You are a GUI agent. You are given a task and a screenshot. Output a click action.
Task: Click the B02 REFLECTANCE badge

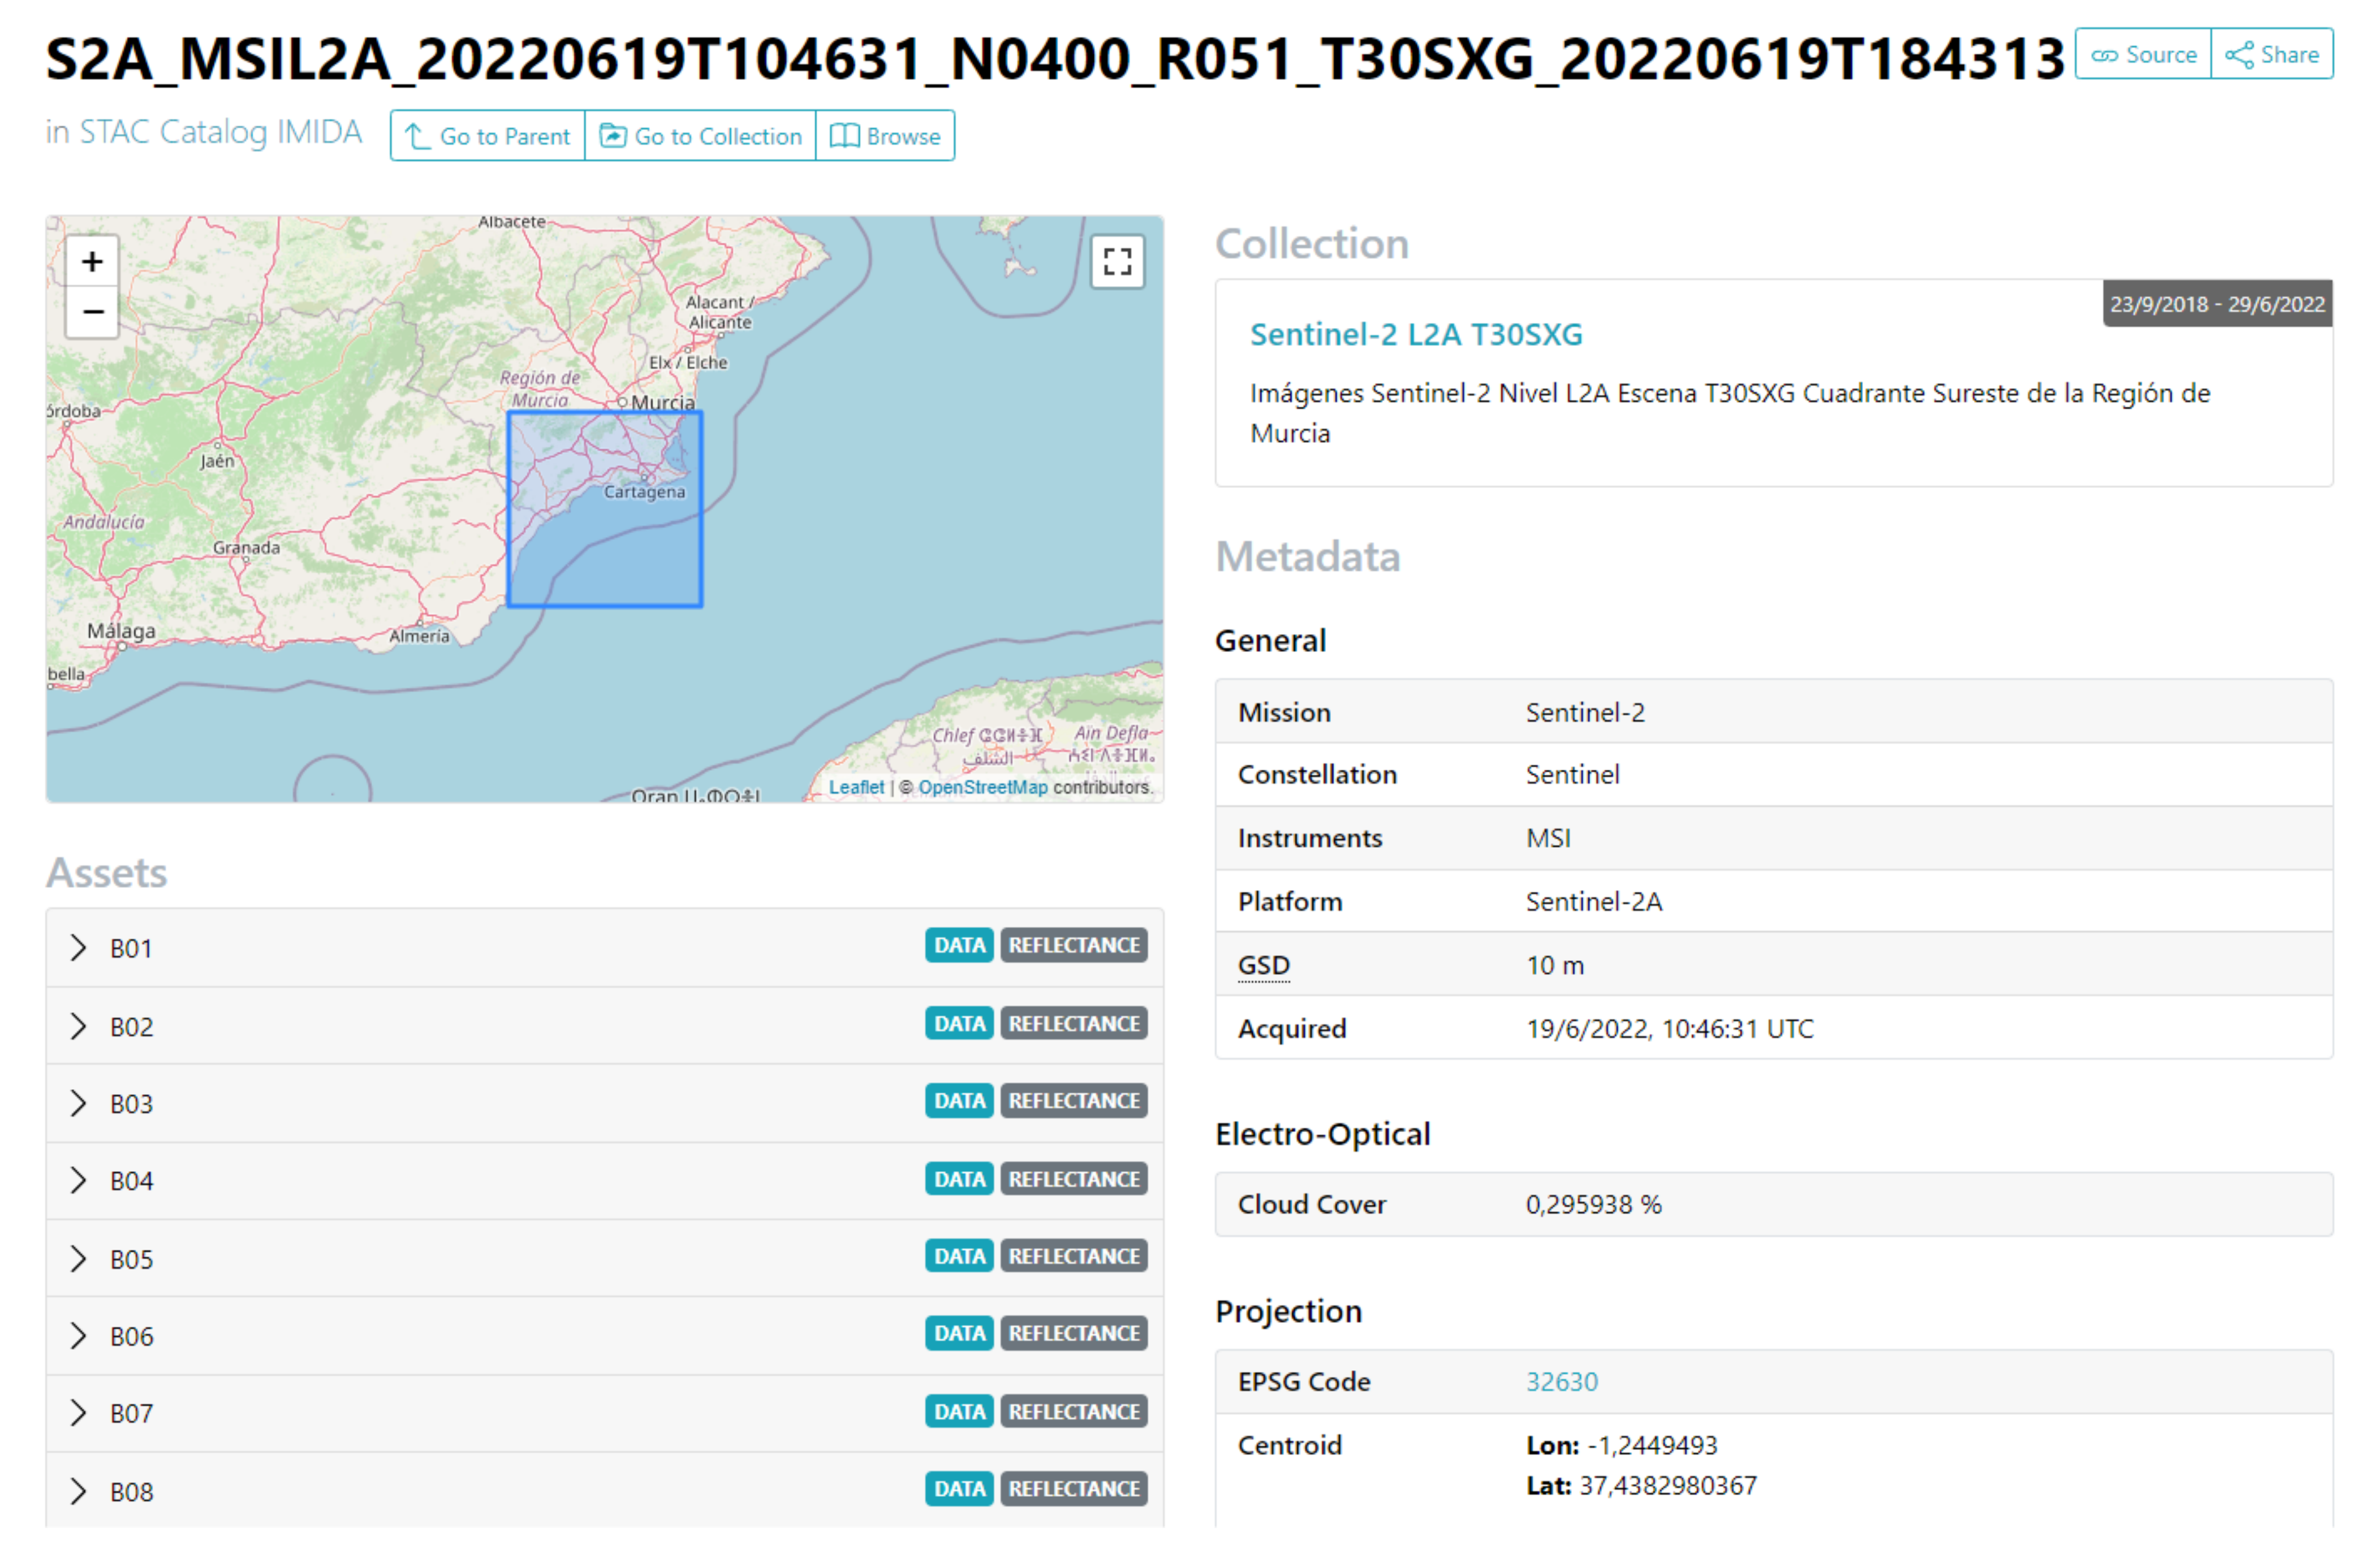coord(1073,1024)
